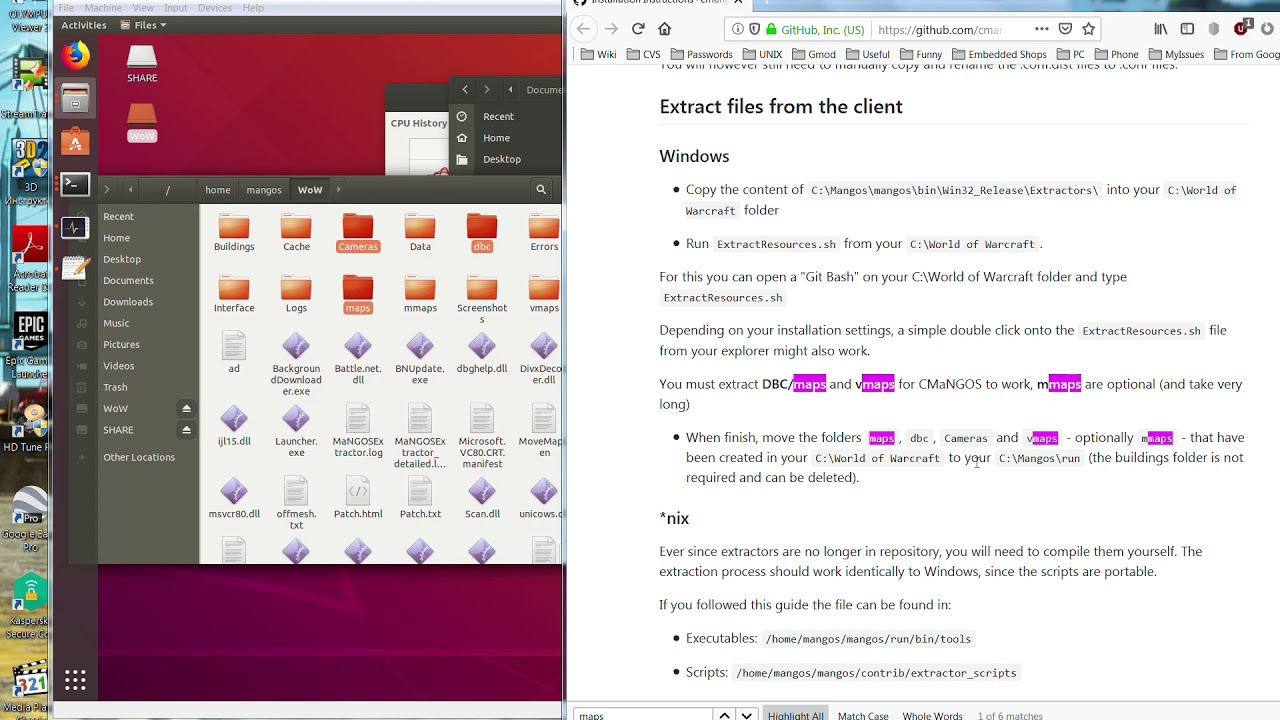Select the Cameras folder
The width and height of the screenshot is (1280, 720).
(358, 233)
